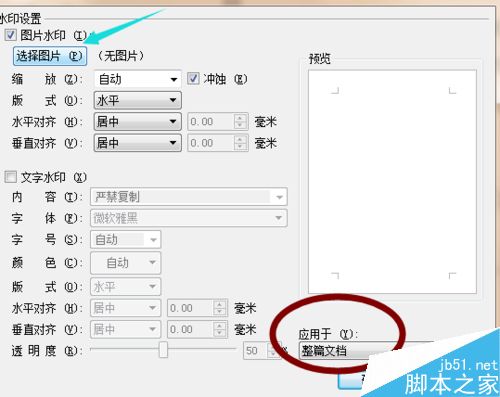Open the 字体 dropdown showing 微软雅黑
The image size is (500, 397).
(x=189, y=218)
